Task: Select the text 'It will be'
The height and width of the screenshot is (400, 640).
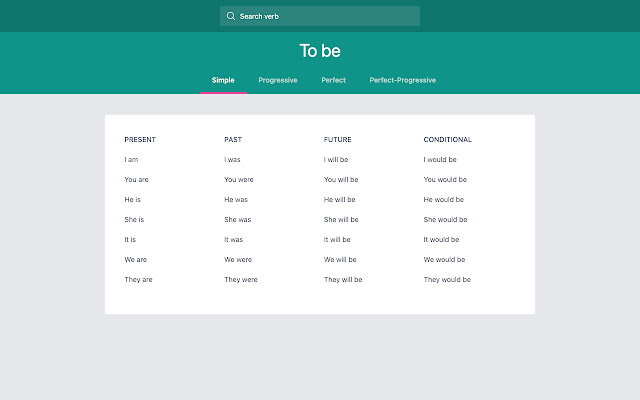Action: (337, 240)
